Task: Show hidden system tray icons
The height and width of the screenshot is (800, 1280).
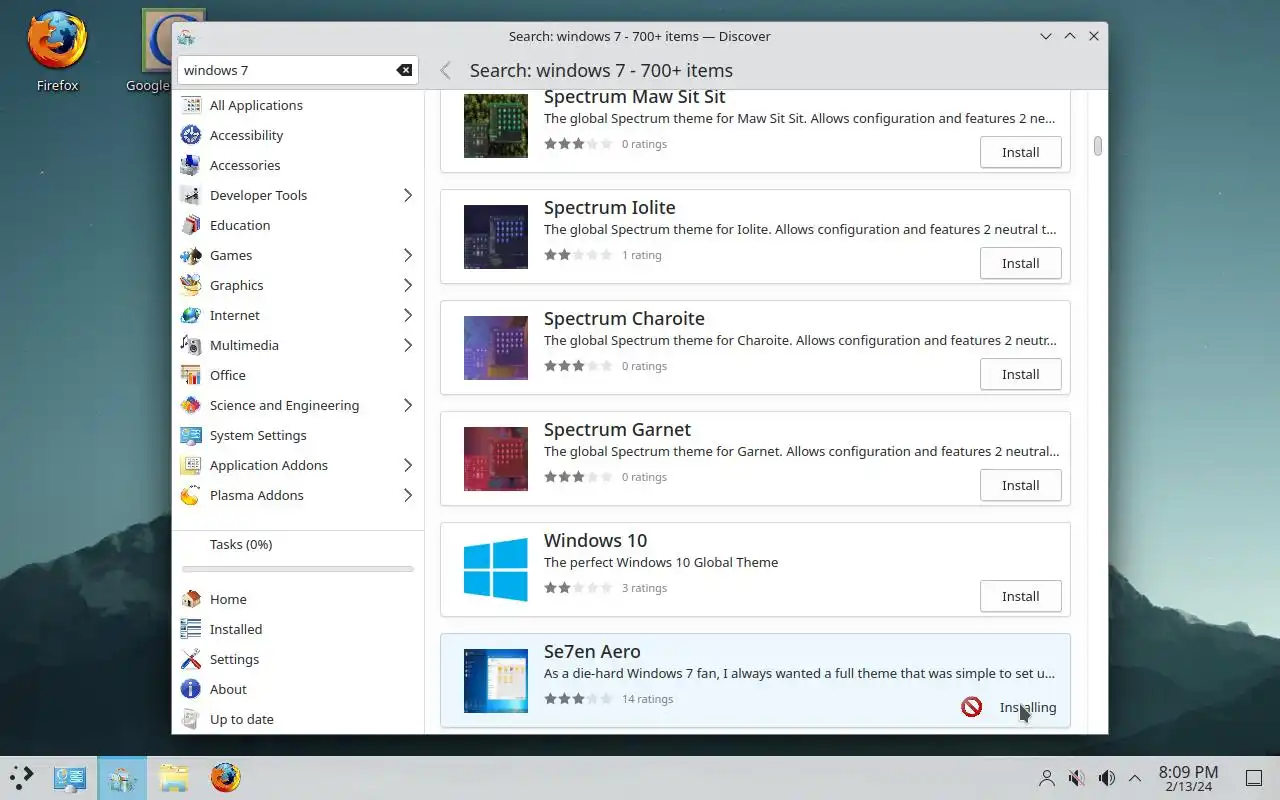Action: coord(1135,778)
